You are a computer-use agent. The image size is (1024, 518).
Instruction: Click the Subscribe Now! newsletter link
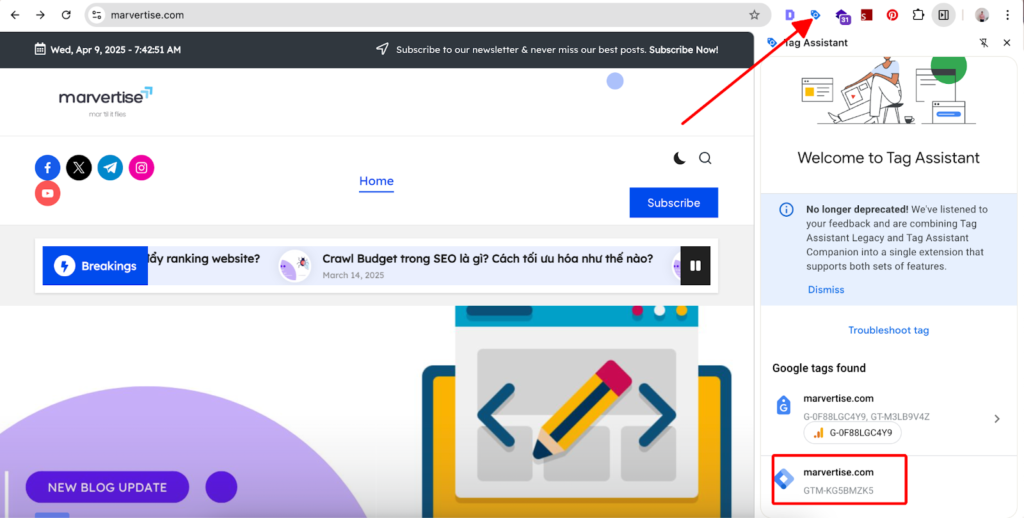pyautogui.click(x=683, y=50)
